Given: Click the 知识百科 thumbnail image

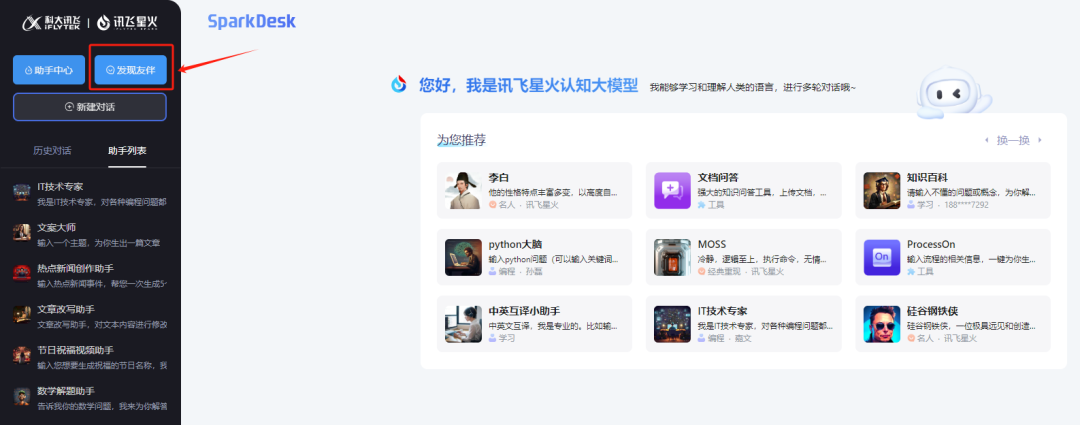Looking at the screenshot, I should pos(882,191).
